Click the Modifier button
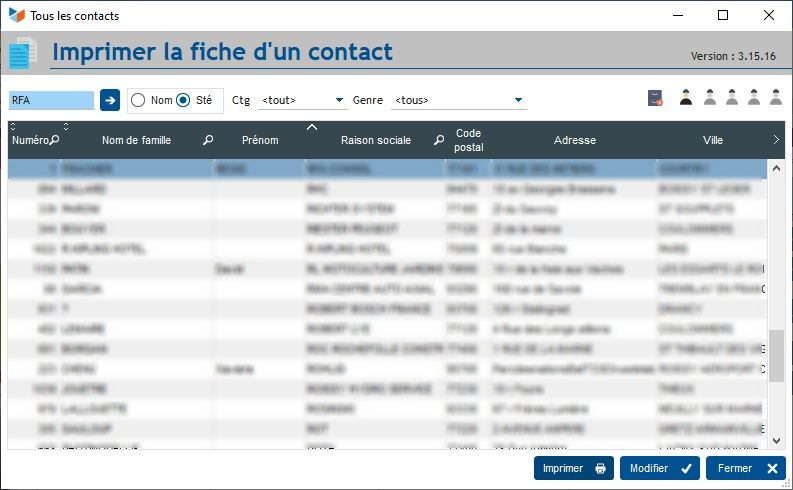Viewport: 793px width, 490px height. (x=659, y=468)
